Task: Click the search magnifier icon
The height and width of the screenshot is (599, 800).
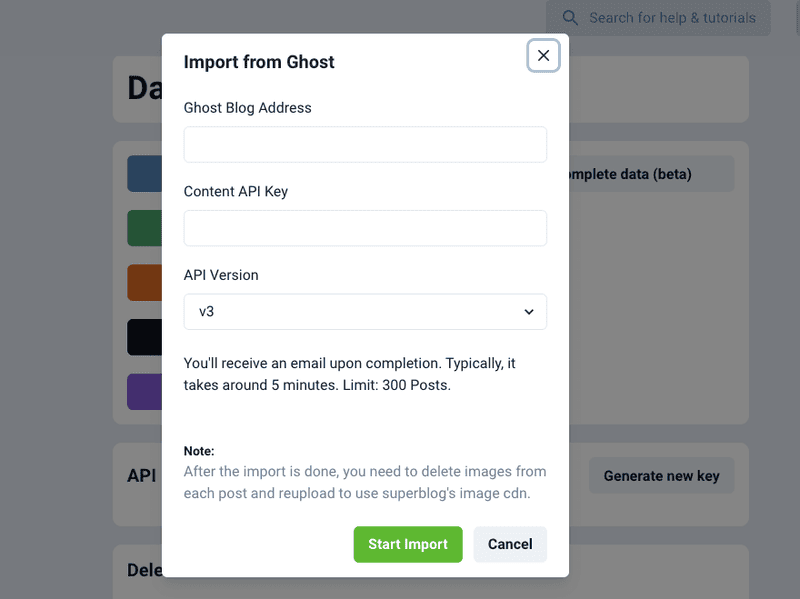Action: (x=570, y=18)
